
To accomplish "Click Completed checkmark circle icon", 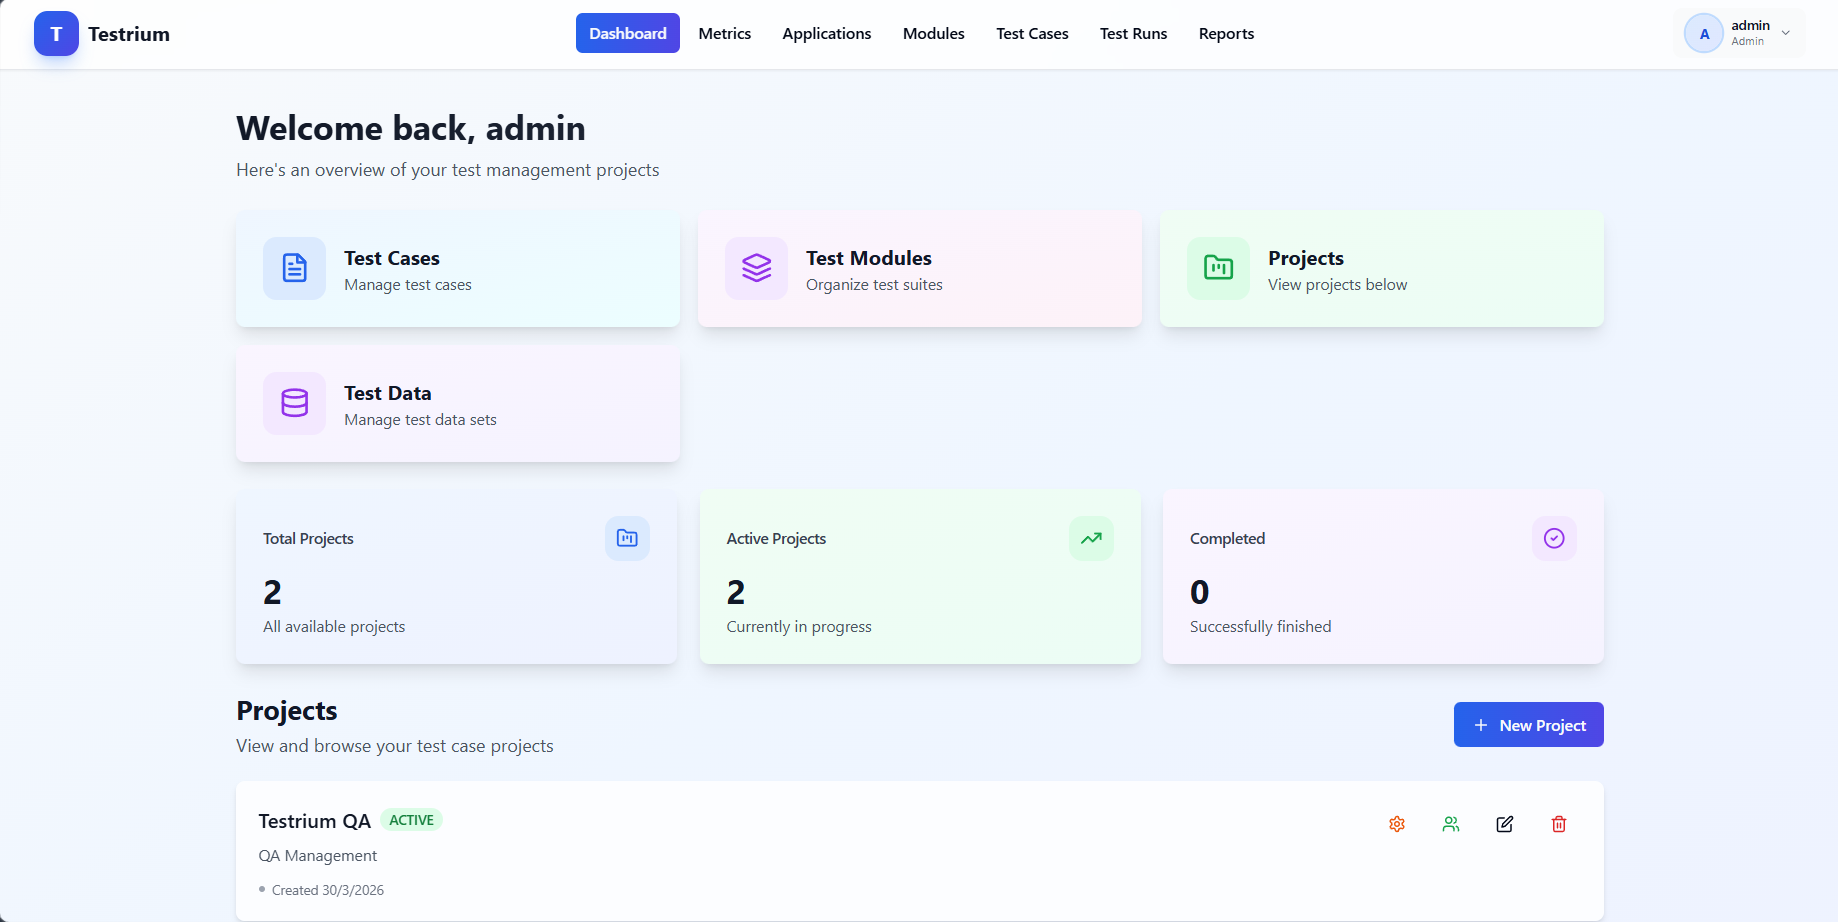I will (x=1554, y=538).
